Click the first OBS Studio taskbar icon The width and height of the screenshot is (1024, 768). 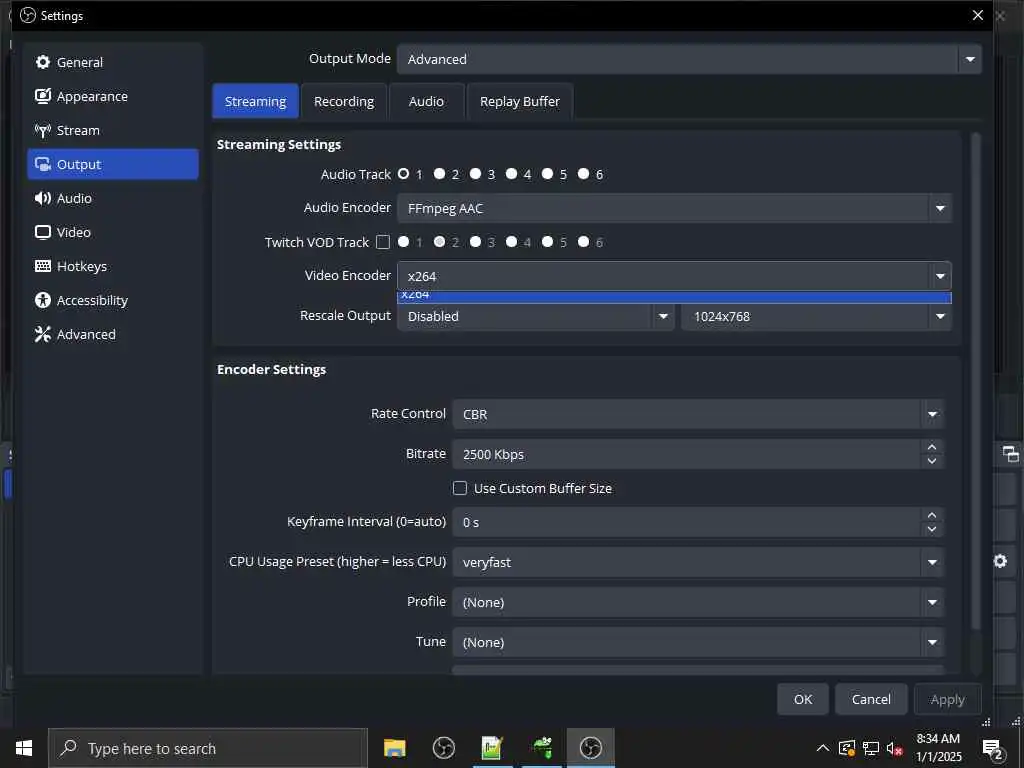click(x=443, y=748)
